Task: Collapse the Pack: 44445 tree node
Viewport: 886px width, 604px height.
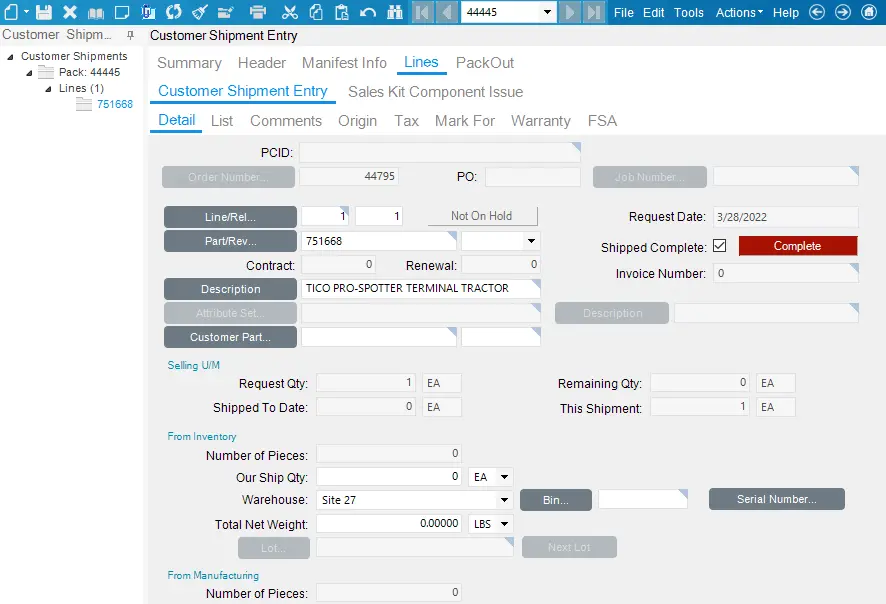Action: tap(29, 73)
